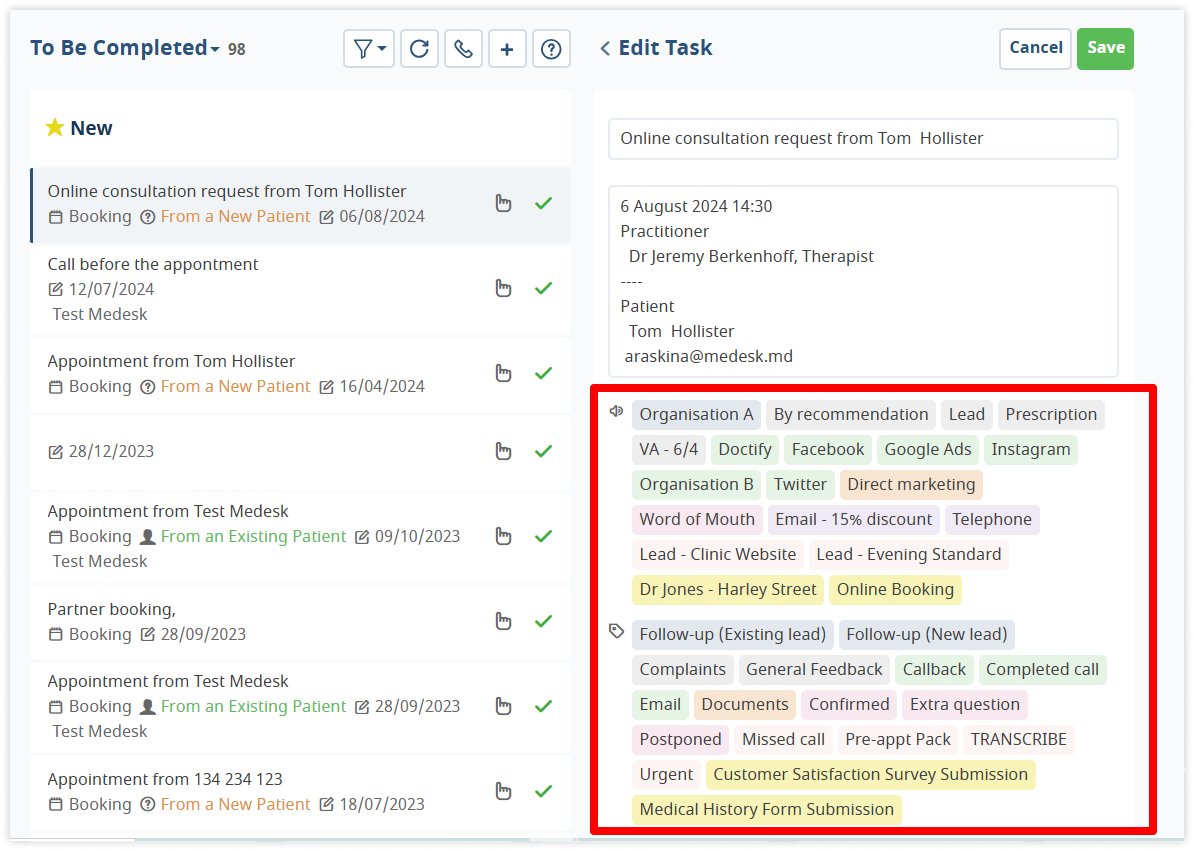Choose Lead - Evening Standard tag

pos(908,555)
